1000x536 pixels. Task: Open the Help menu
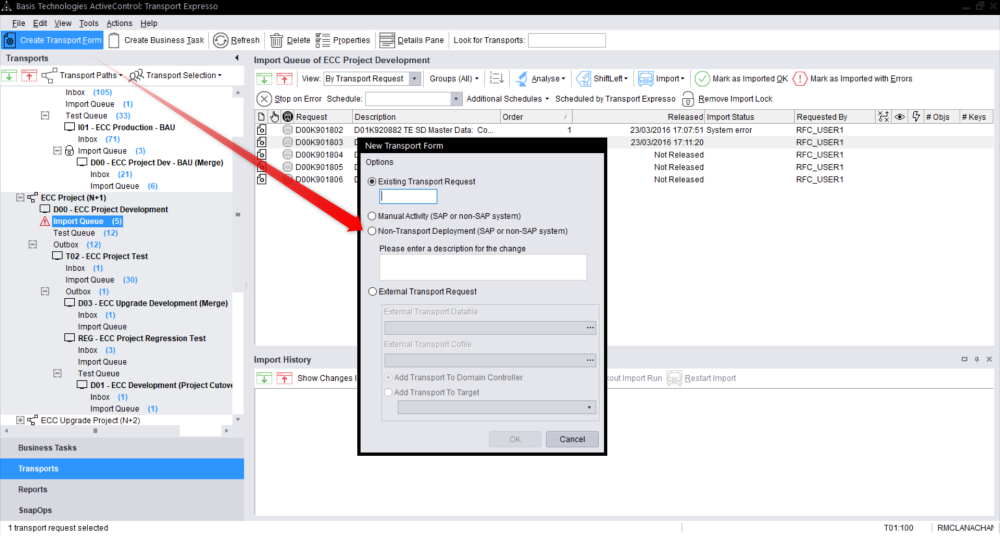click(x=149, y=23)
